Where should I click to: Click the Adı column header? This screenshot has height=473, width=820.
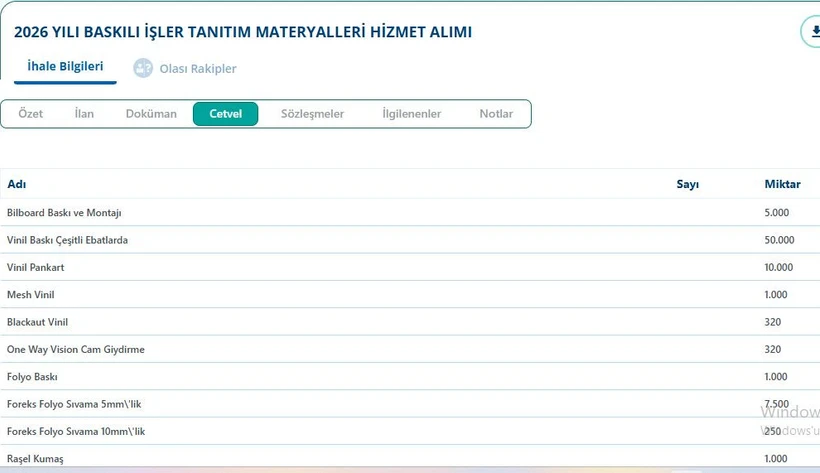pos(17,184)
